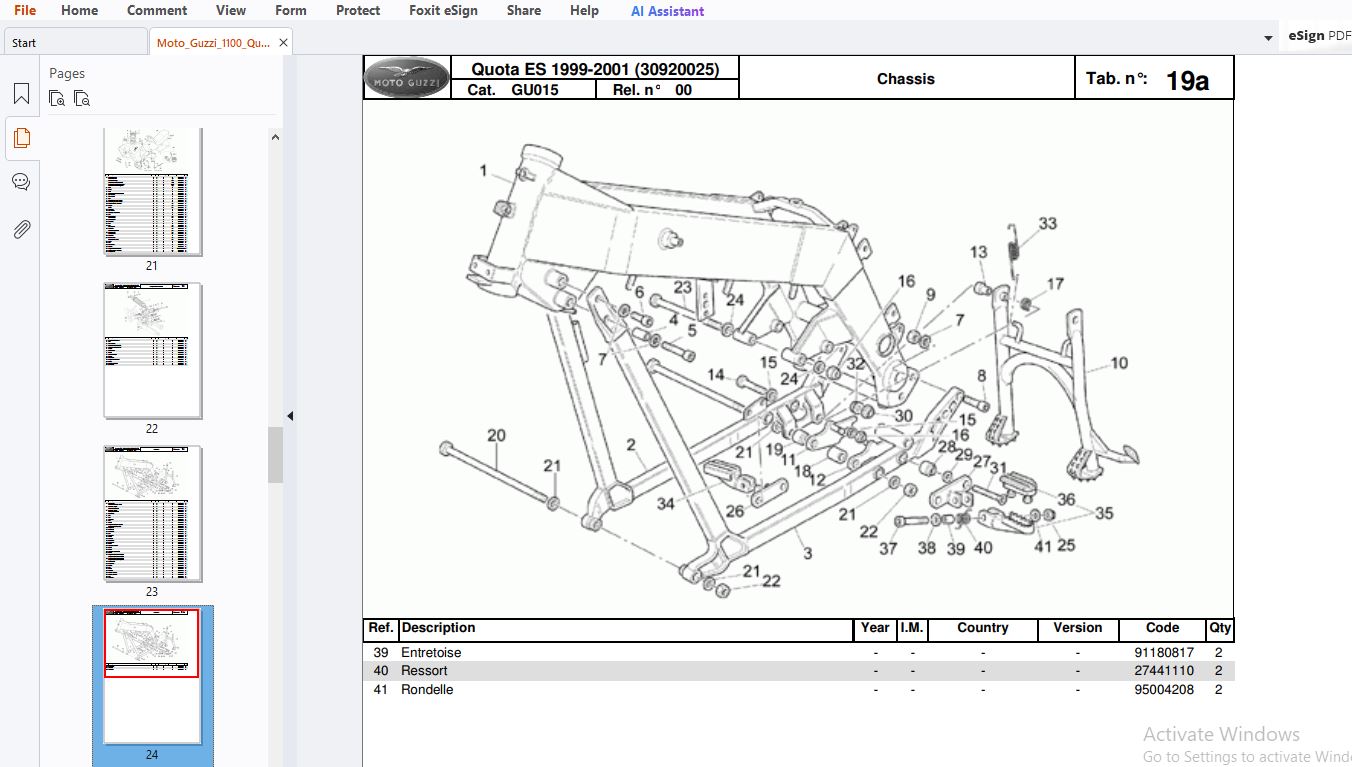The height and width of the screenshot is (767, 1352).
Task: Click part label 33 in the diagram
Action: click(x=1047, y=224)
